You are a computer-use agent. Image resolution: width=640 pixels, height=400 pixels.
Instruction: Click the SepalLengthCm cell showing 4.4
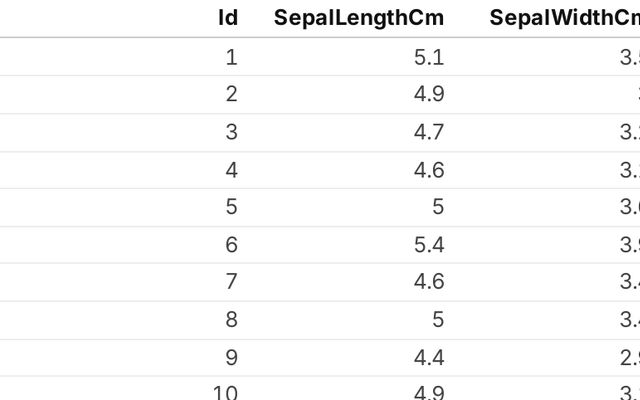(428, 358)
